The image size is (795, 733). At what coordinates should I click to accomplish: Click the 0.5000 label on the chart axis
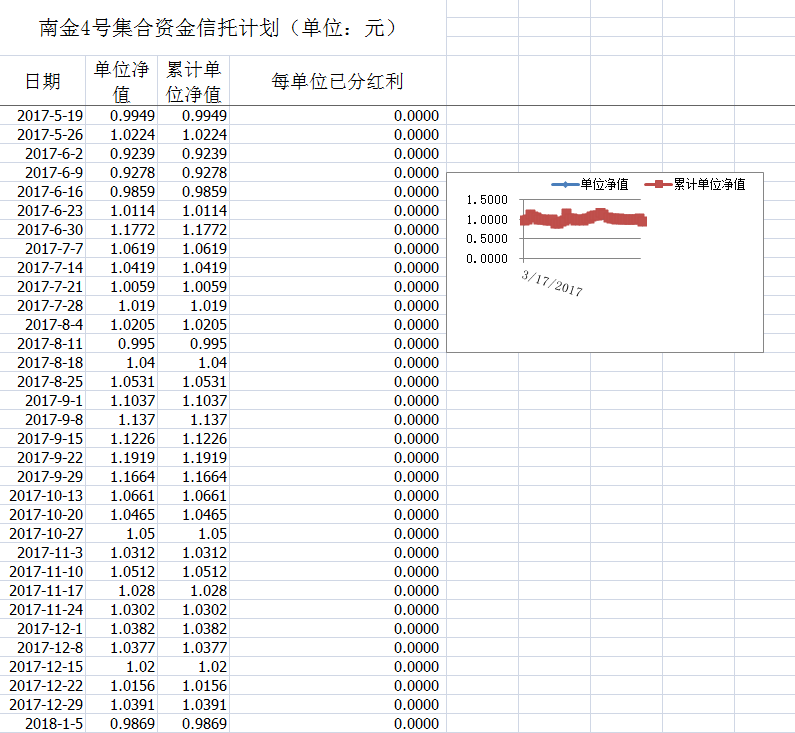[487, 239]
